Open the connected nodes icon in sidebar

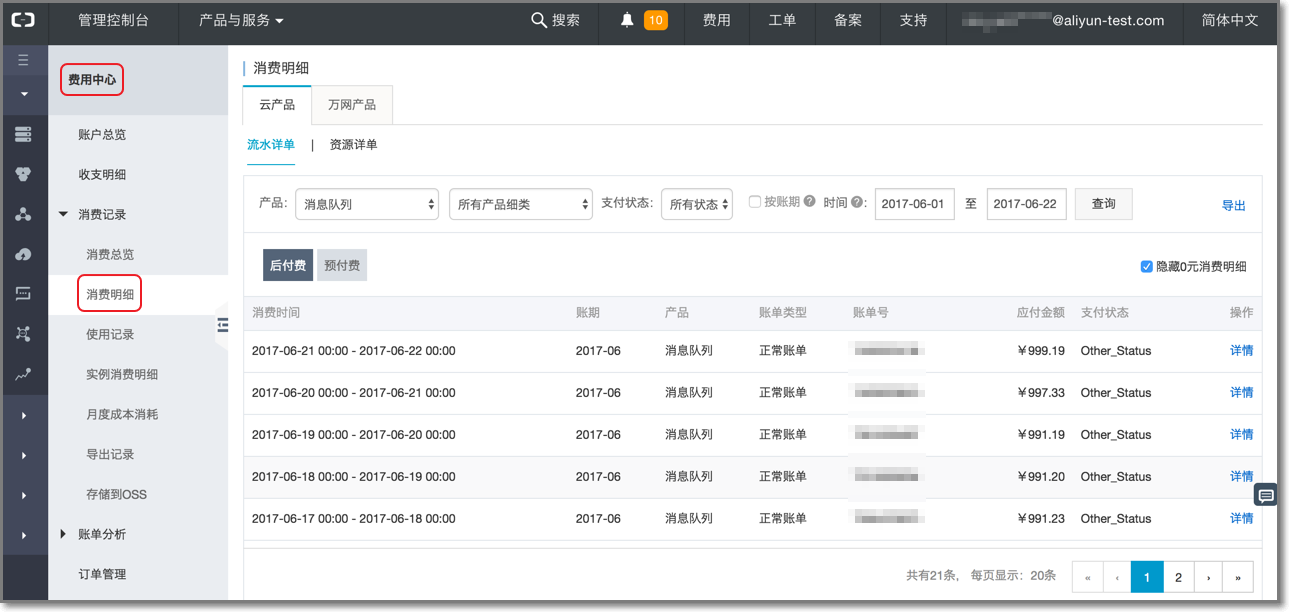point(23,334)
